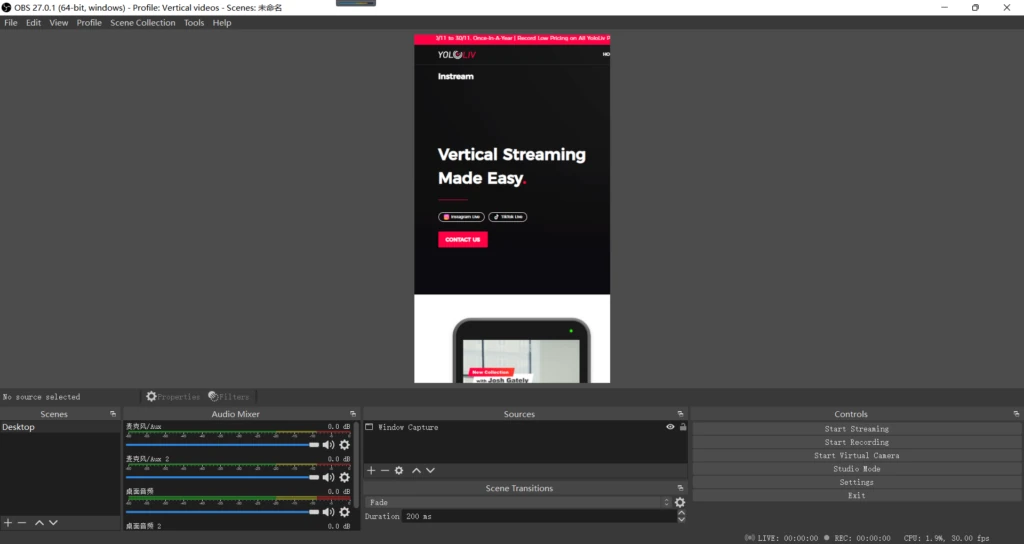Toggle lock on Window Capture source

[x=683, y=427]
